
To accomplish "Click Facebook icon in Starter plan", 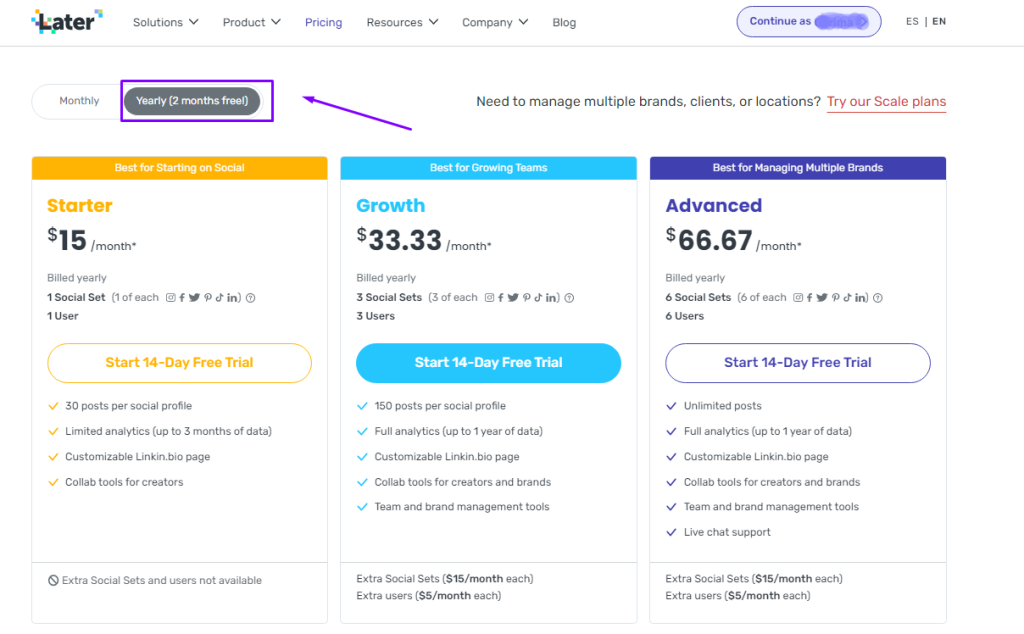I will pyautogui.click(x=182, y=298).
